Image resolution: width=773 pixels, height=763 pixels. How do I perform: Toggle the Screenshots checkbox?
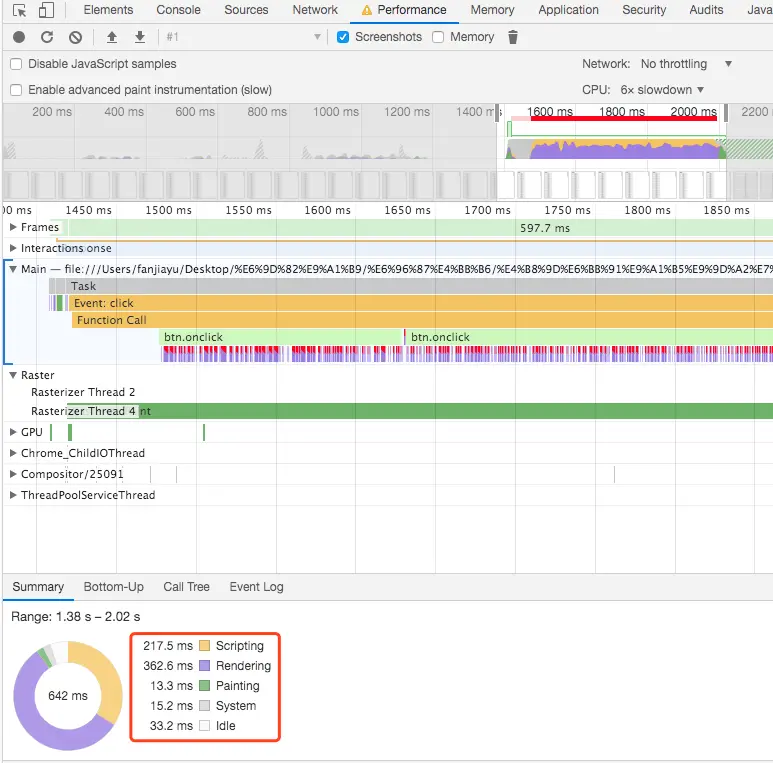pos(343,37)
